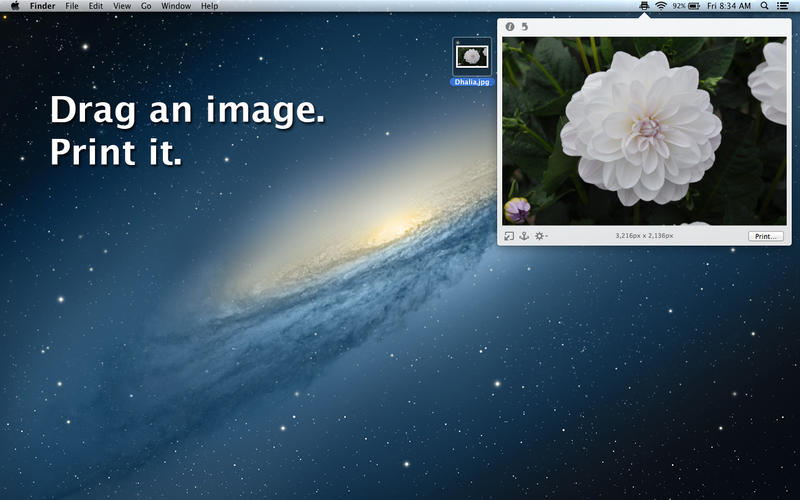This screenshot has height=500, width=800.
Task: Click the resize image icon
Action: [509, 236]
